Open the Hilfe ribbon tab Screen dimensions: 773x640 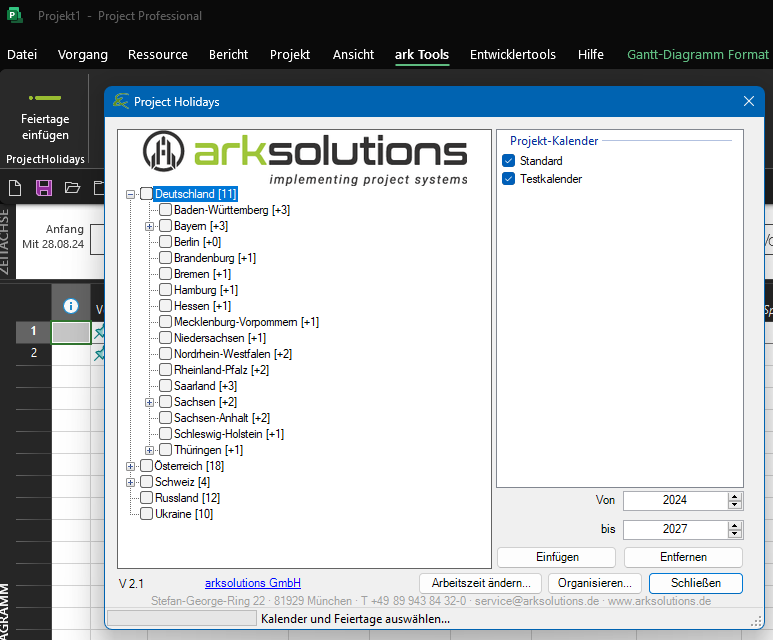pyautogui.click(x=591, y=54)
